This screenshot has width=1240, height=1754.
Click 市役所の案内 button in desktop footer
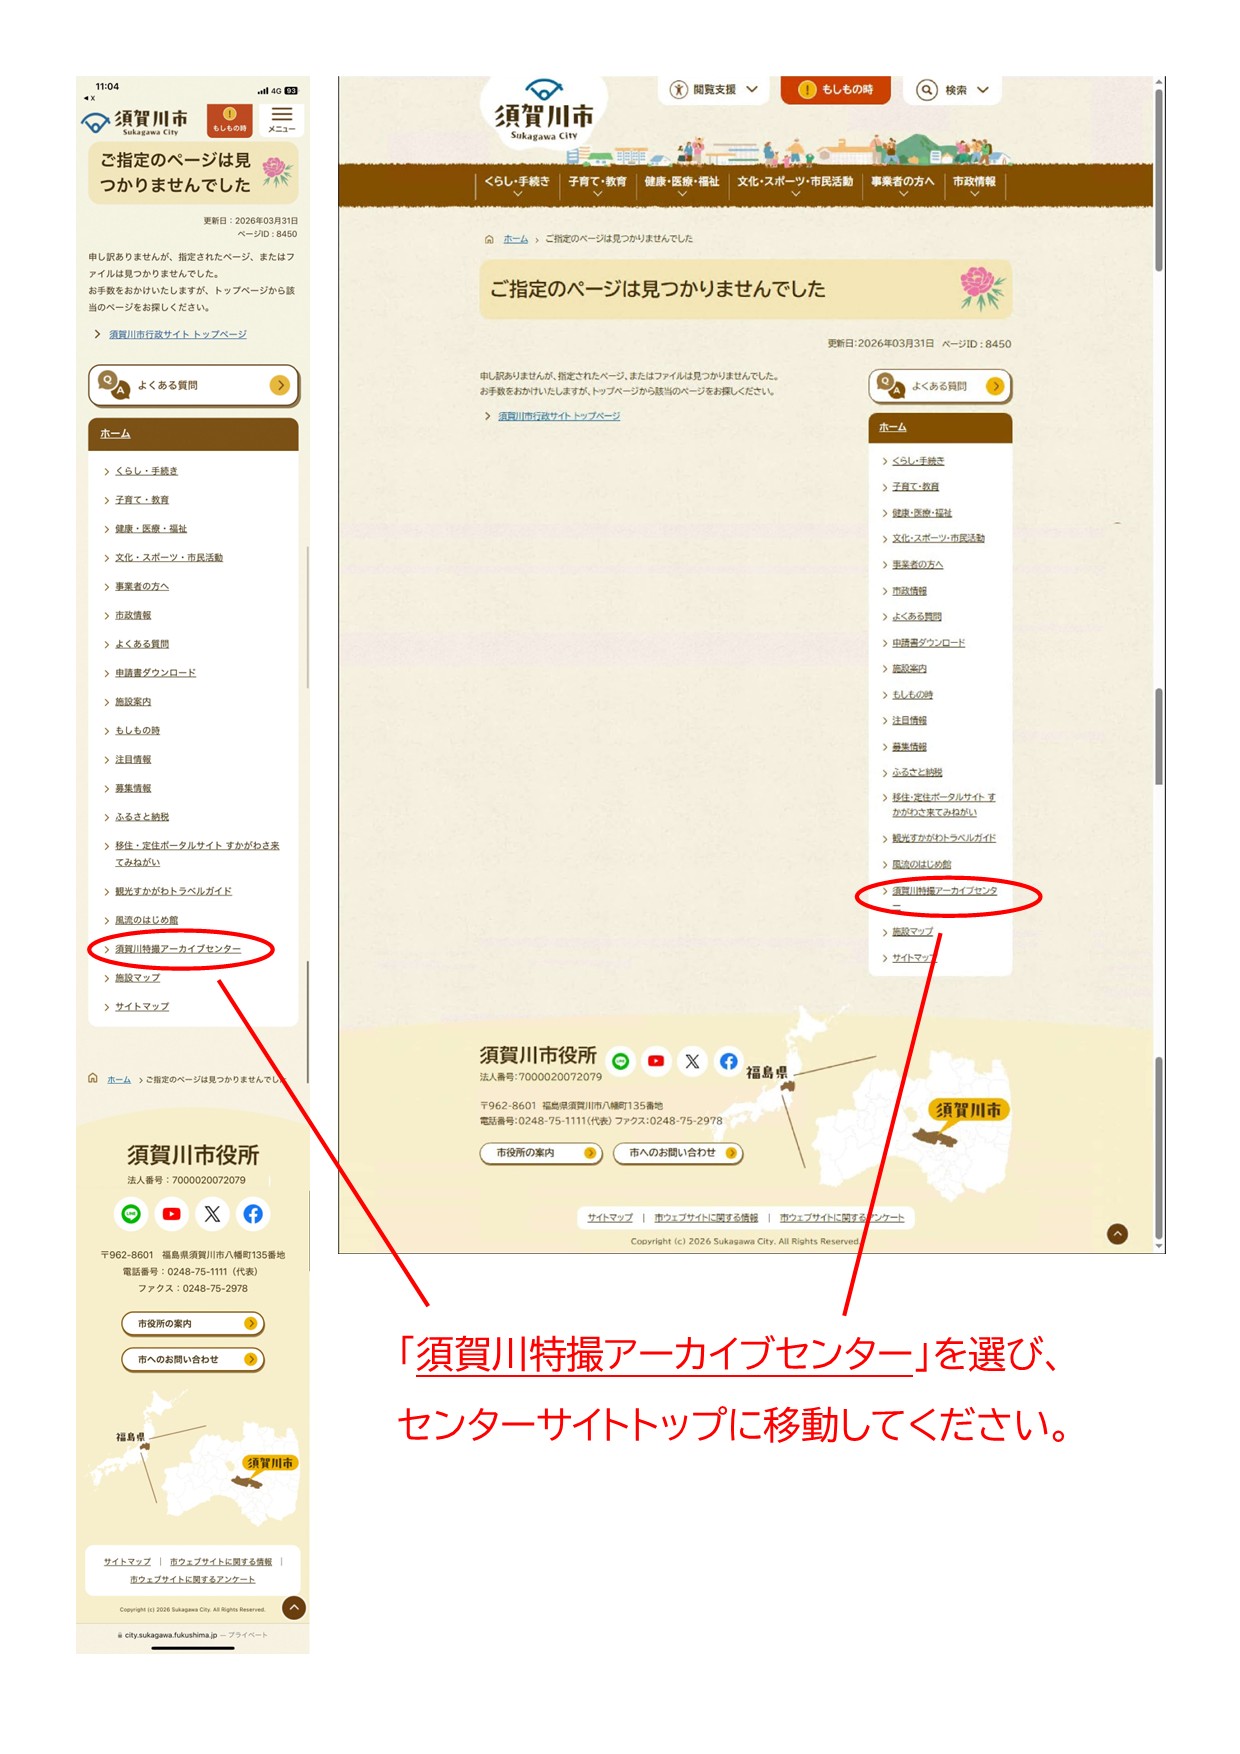tap(541, 1152)
